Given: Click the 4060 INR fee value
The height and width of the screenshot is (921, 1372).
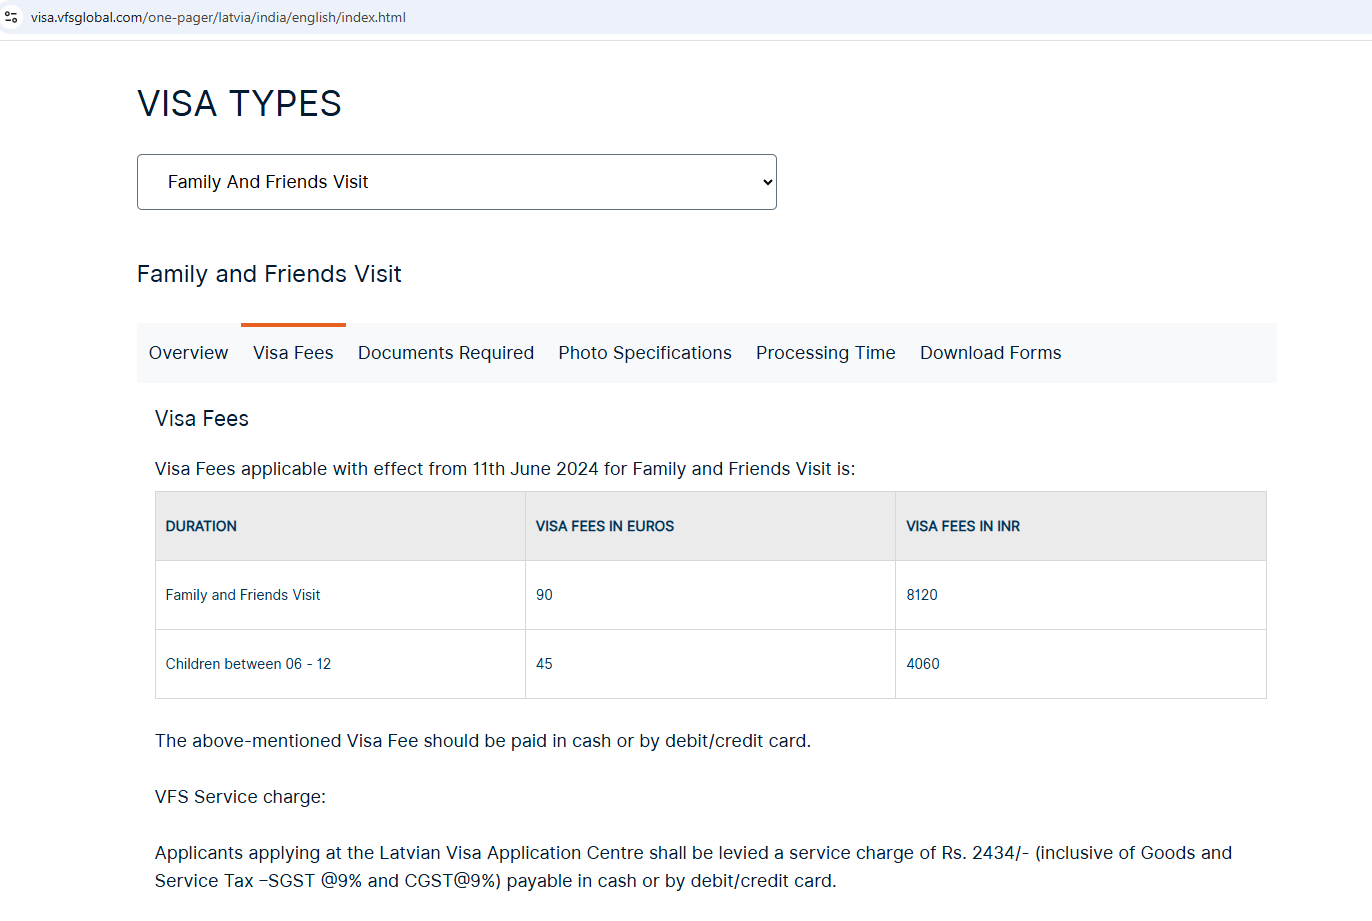Looking at the screenshot, I should [x=923, y=664].
